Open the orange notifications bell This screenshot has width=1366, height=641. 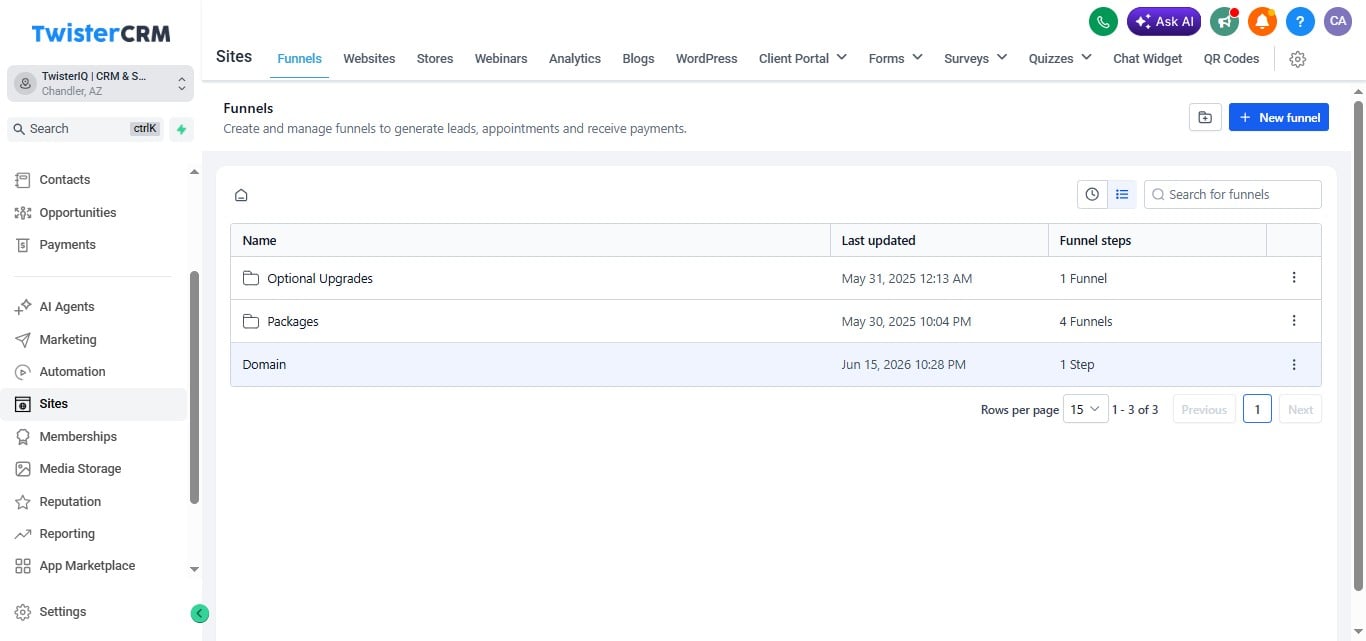tap(1262, 21)
